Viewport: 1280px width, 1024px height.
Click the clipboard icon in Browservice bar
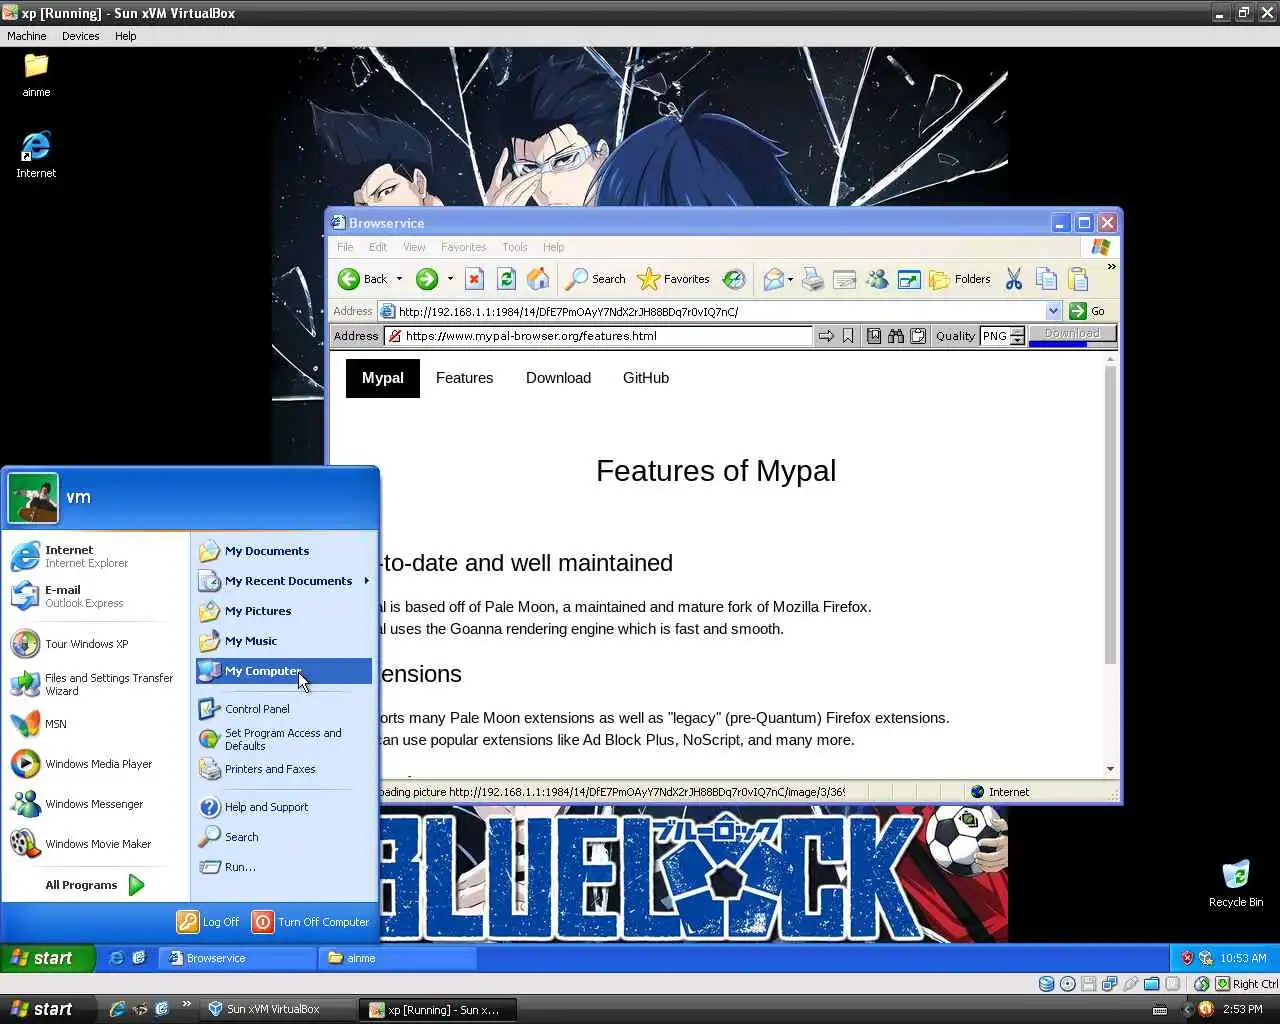click(x=917, y=336)
